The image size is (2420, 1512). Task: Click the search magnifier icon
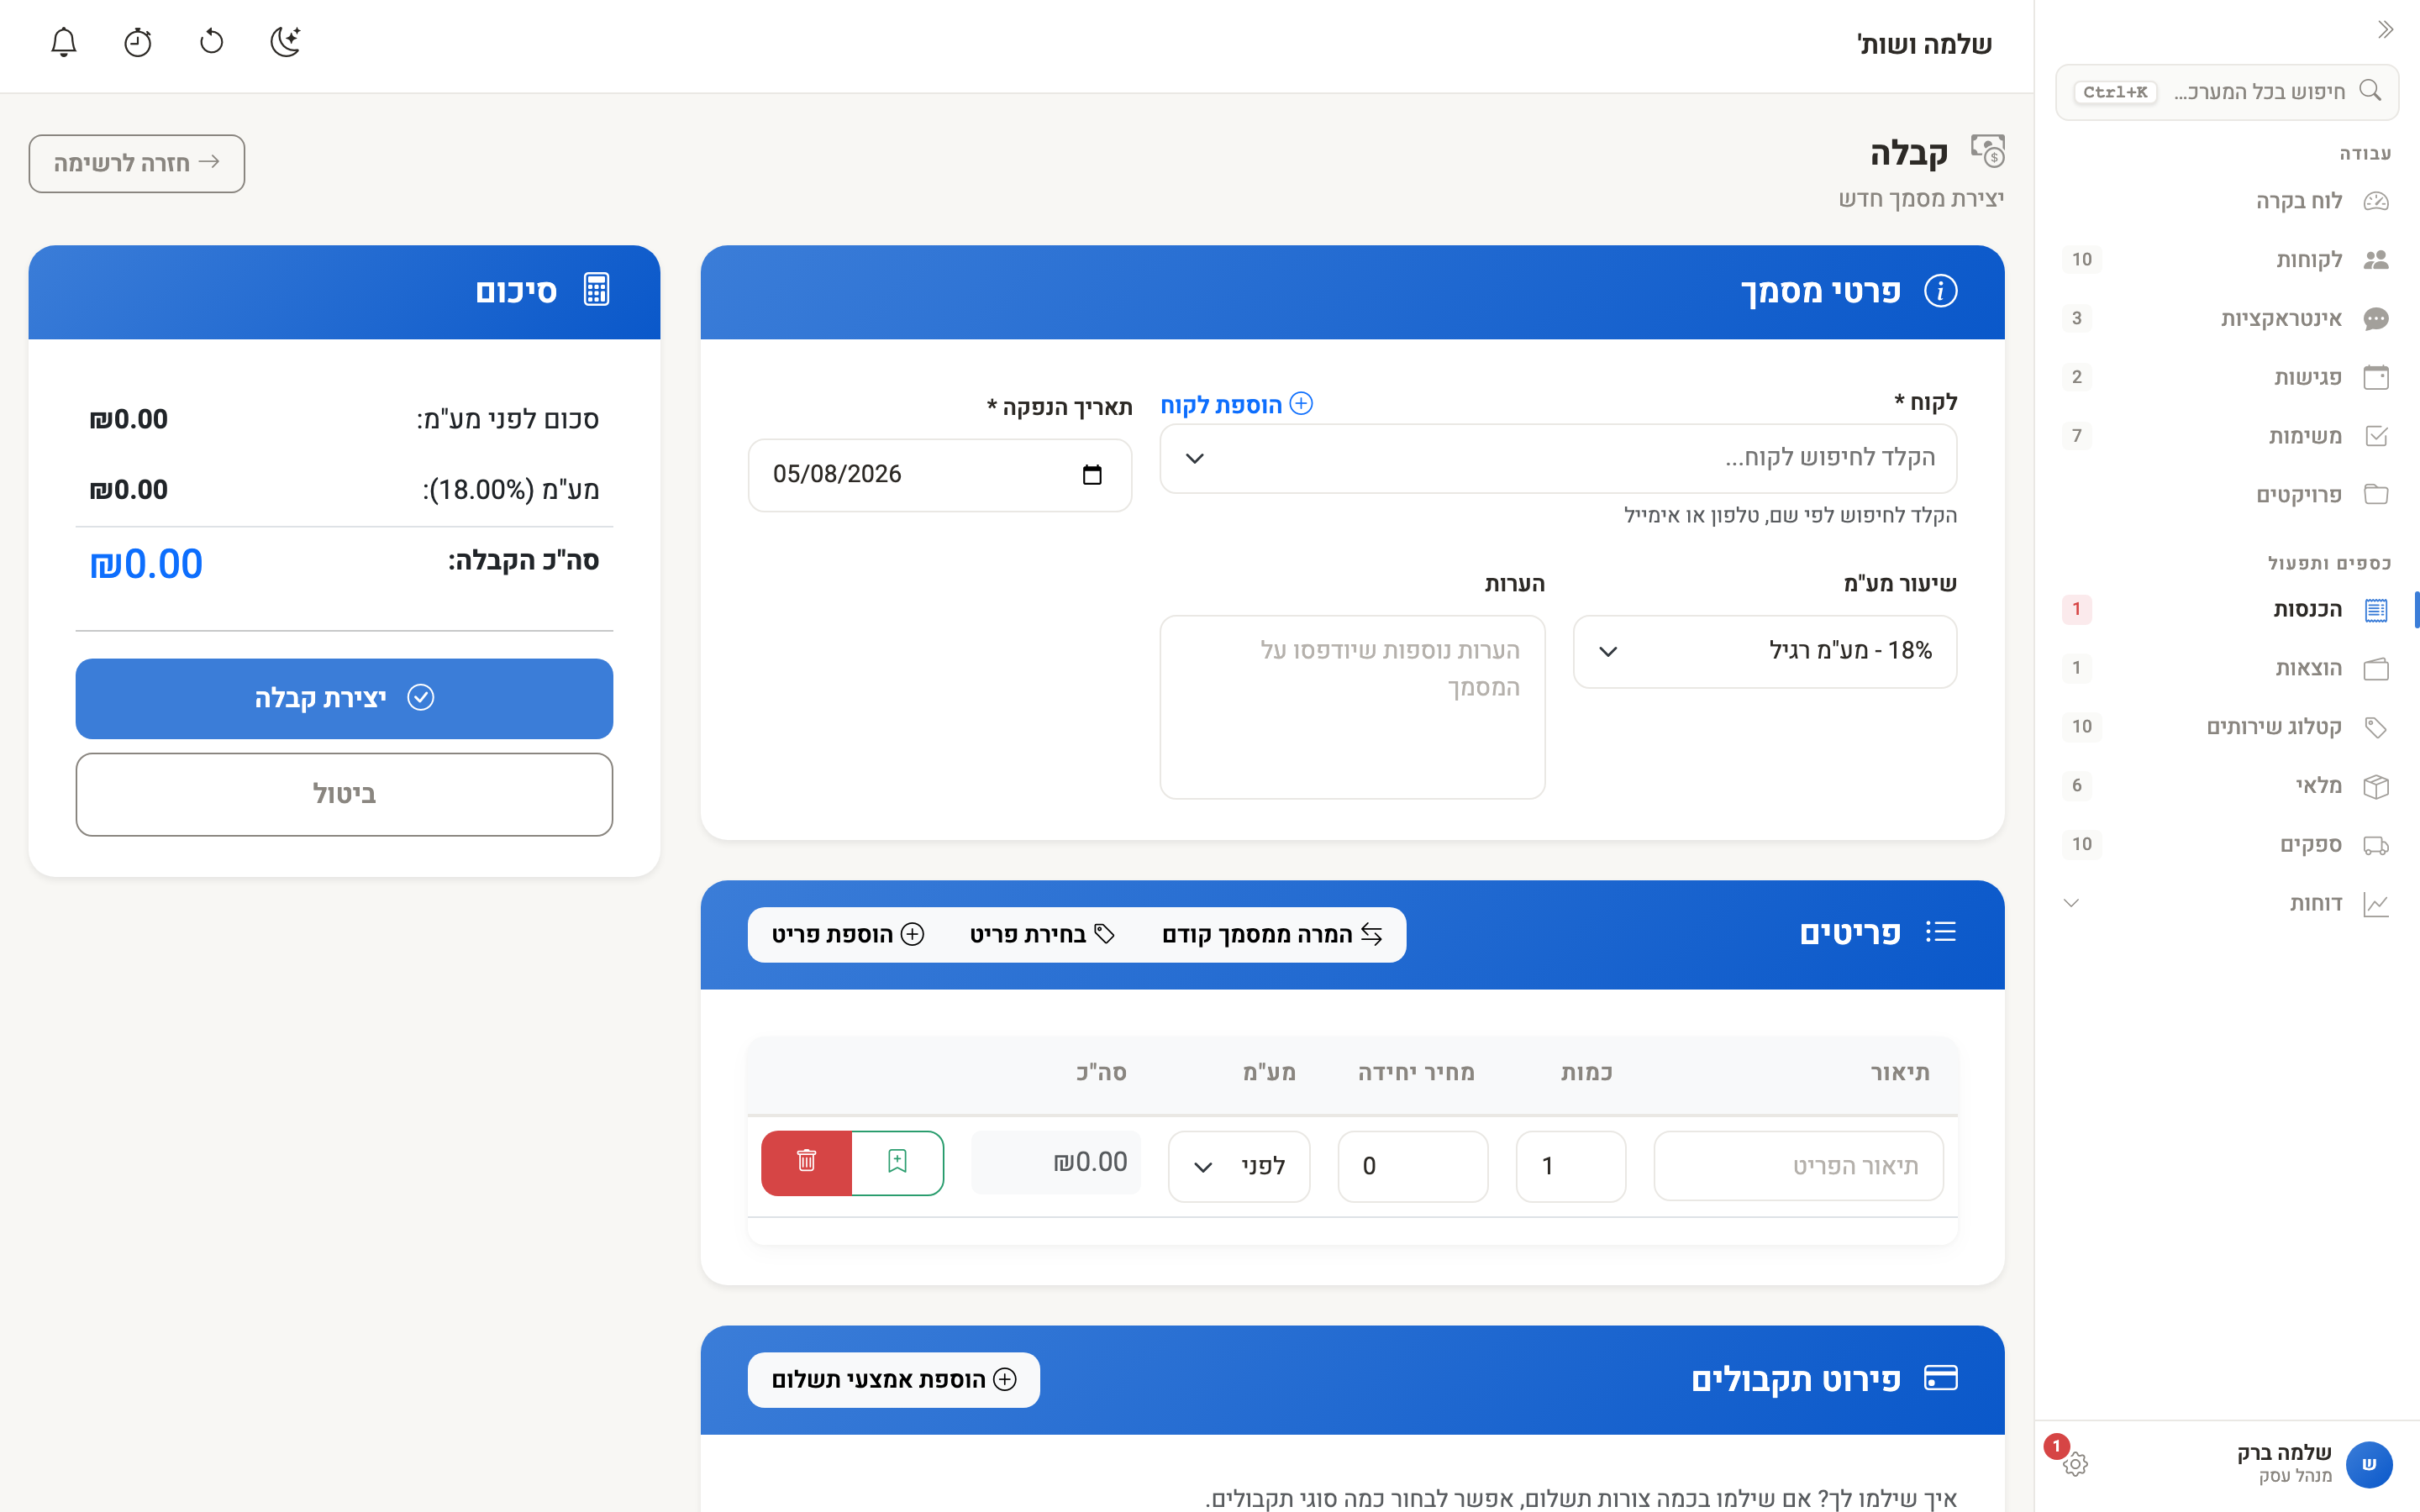2370,91
